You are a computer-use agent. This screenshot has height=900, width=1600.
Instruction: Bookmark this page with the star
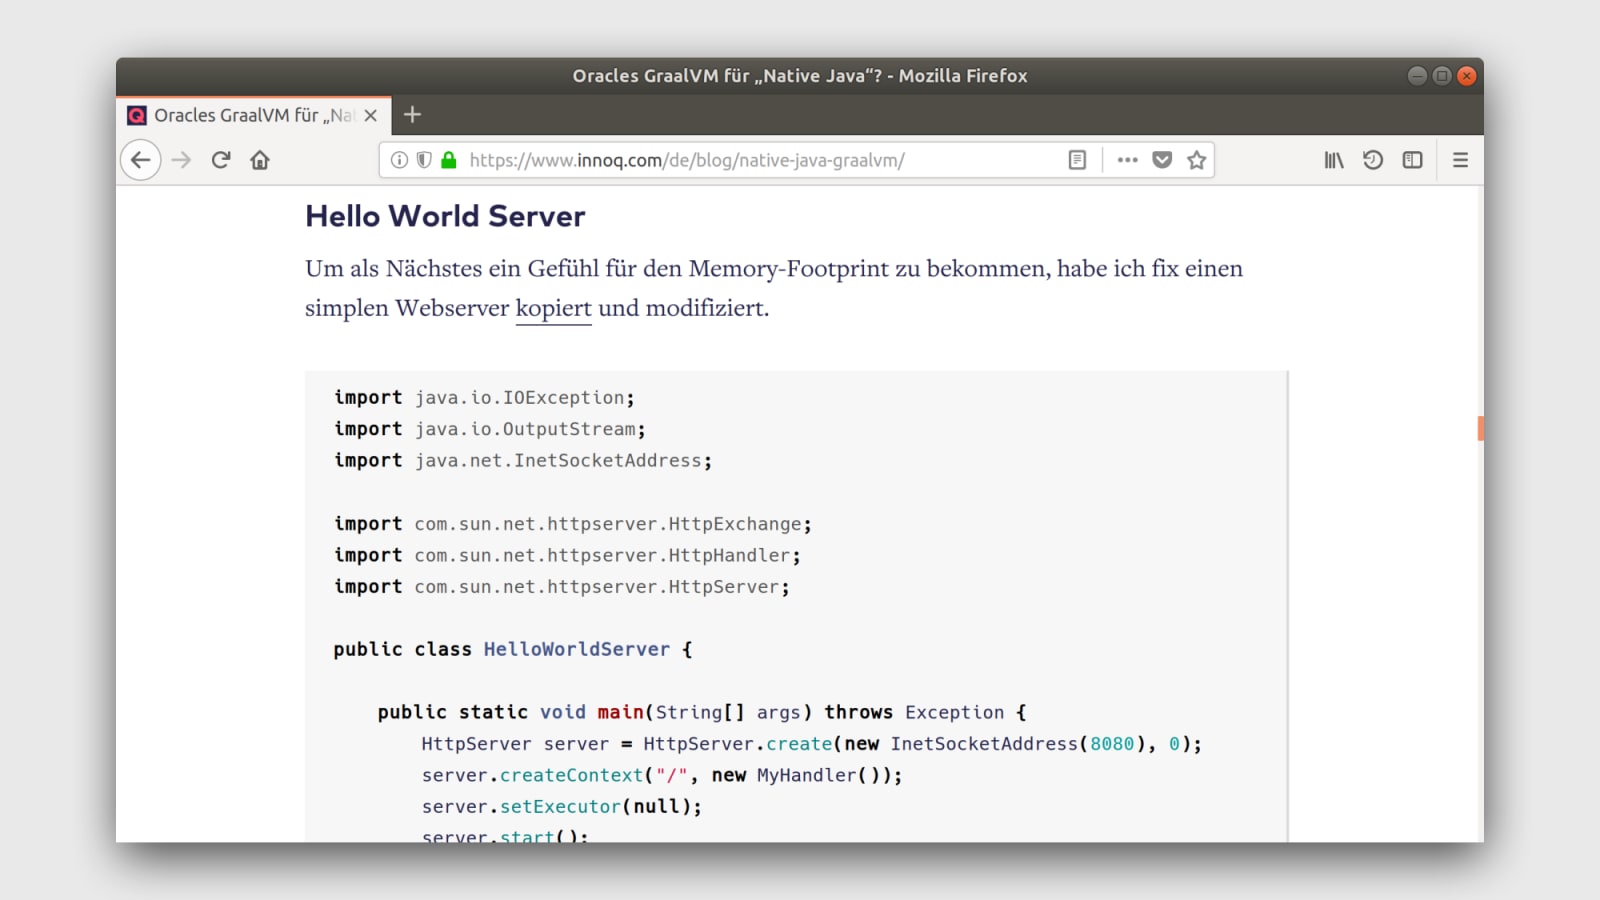coord(1197,160)
